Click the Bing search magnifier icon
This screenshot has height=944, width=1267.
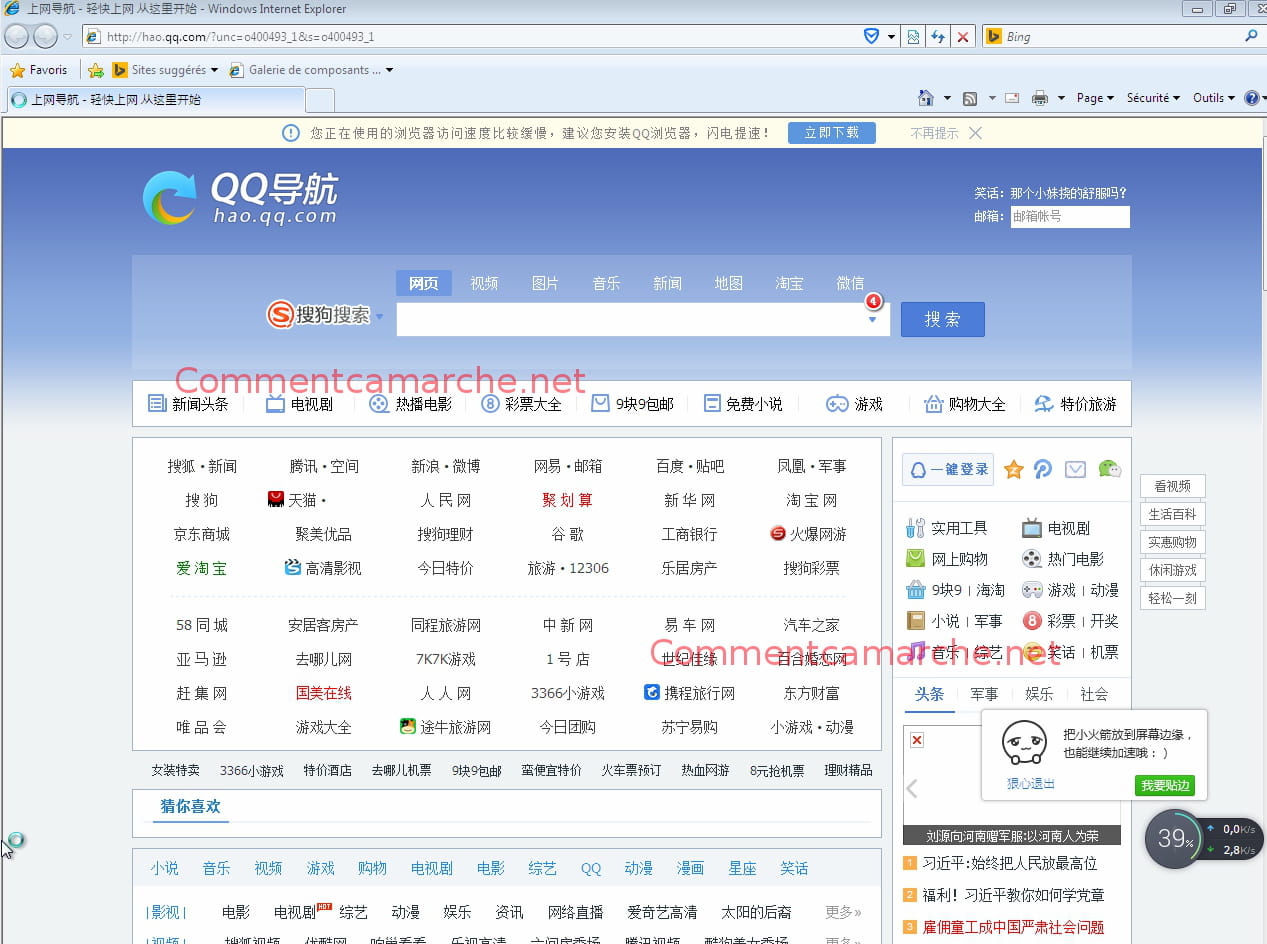pyautogui.click(x=1251, y=36)
